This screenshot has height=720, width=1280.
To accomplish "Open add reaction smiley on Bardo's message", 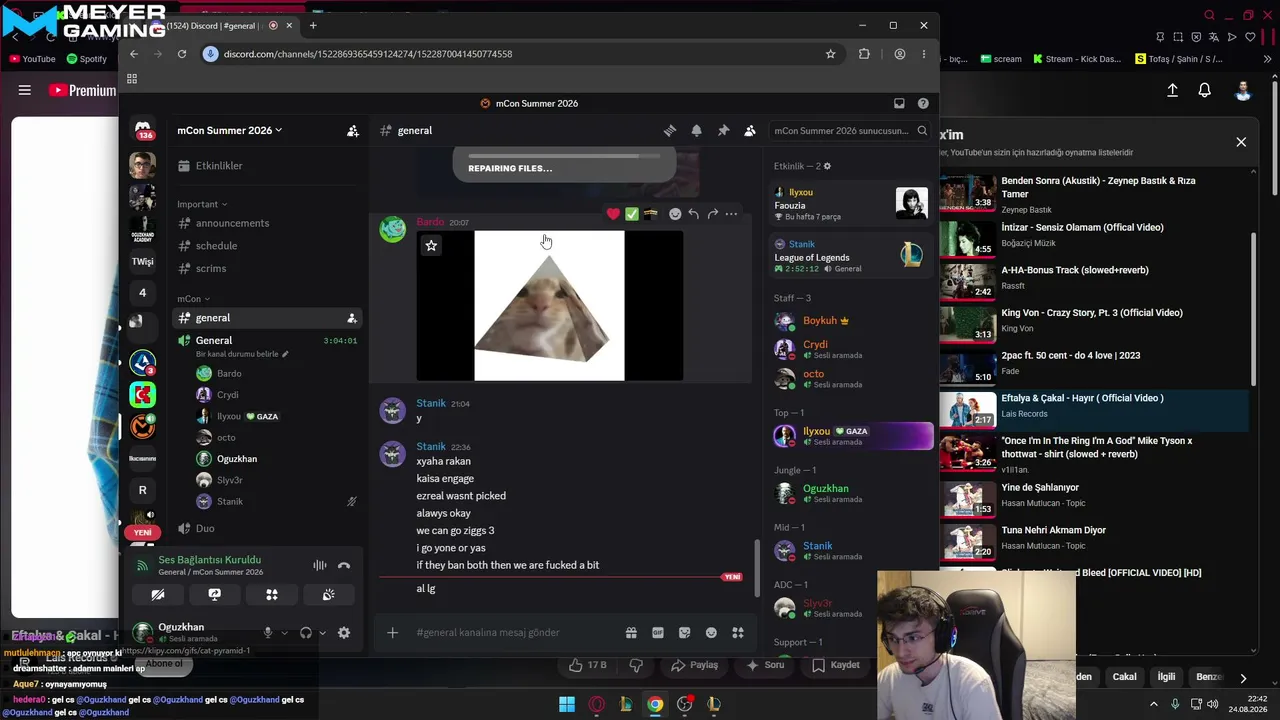I will [x=675, y=214].
